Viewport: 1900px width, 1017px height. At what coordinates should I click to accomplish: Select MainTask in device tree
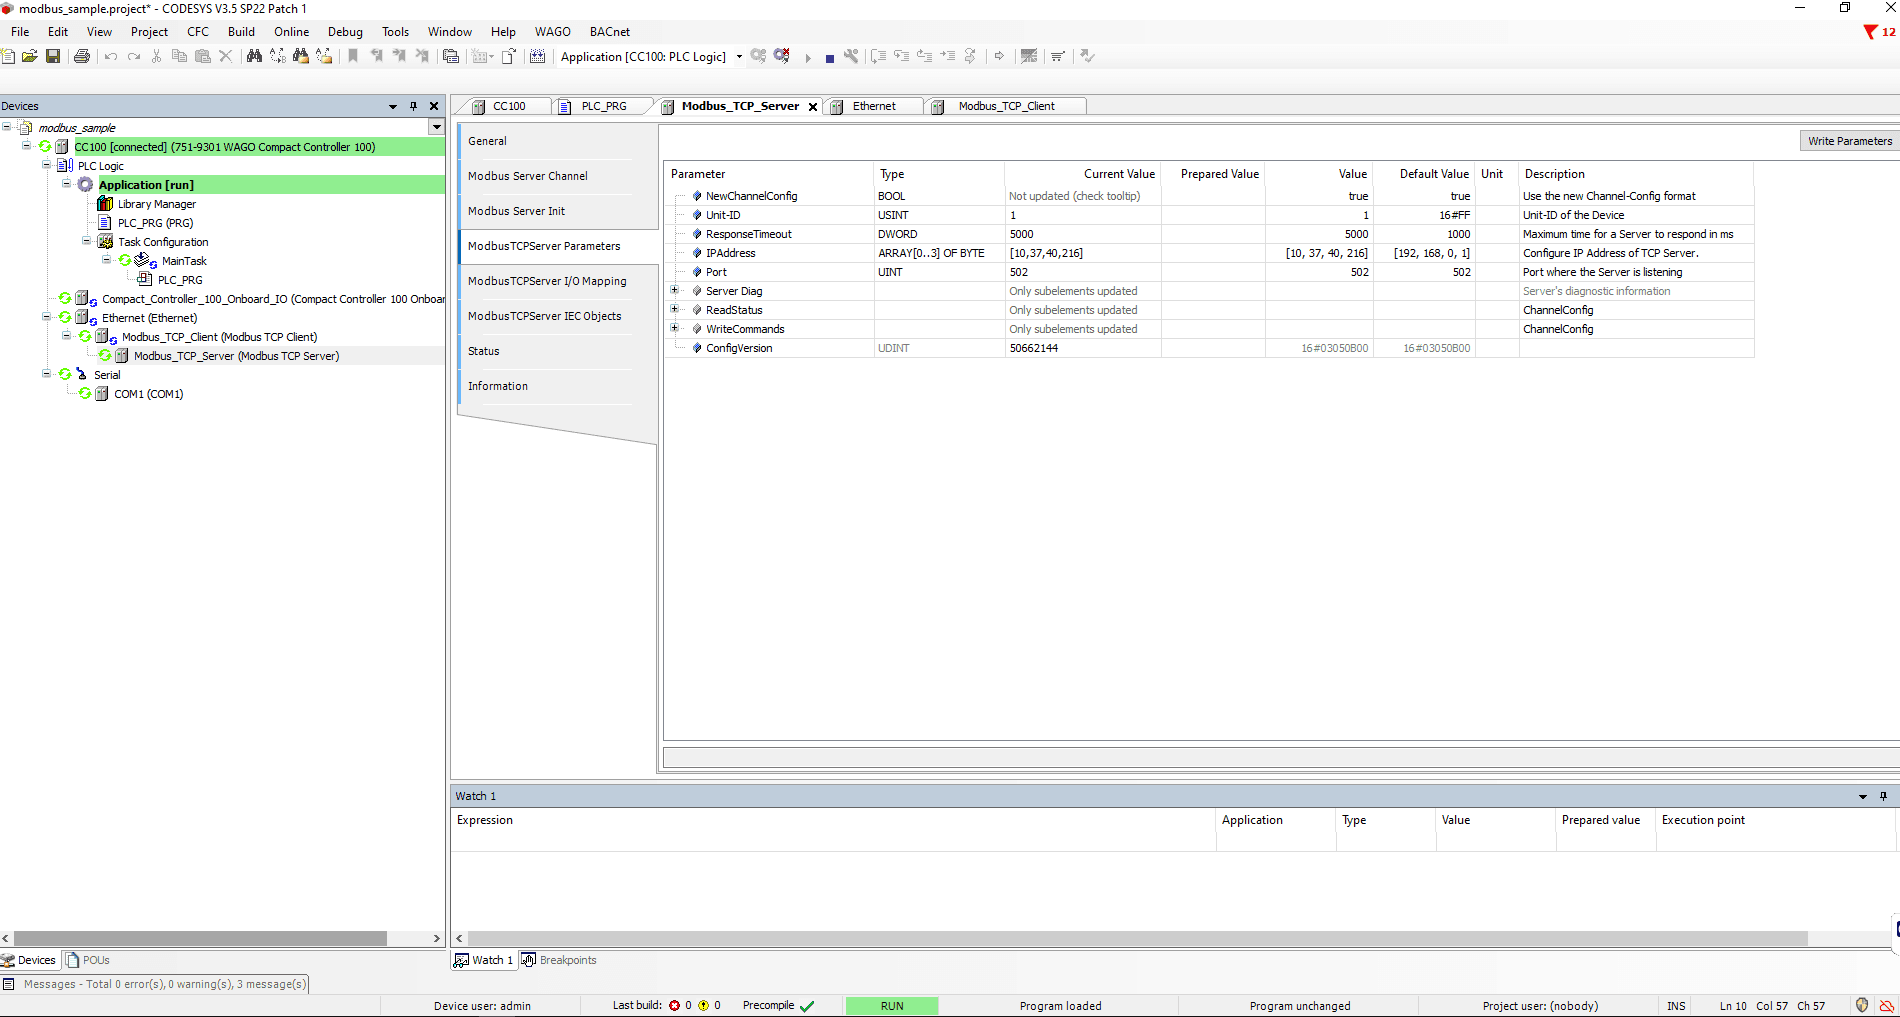[x=184, y=261]
